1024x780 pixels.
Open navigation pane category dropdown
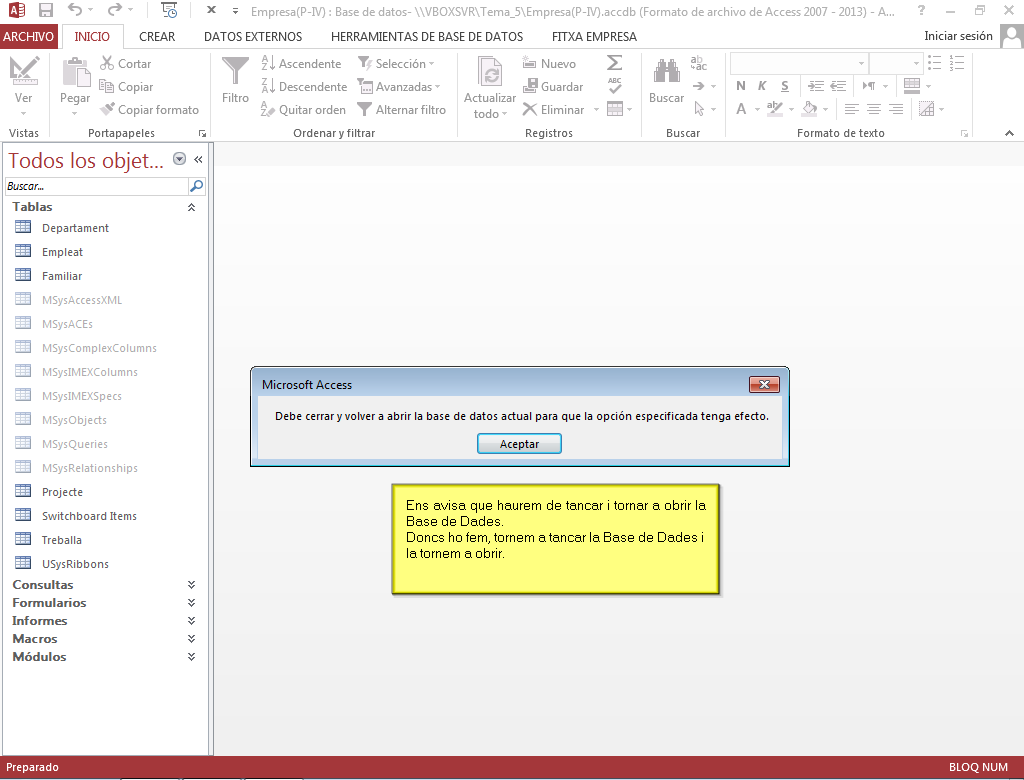(180, 159)
